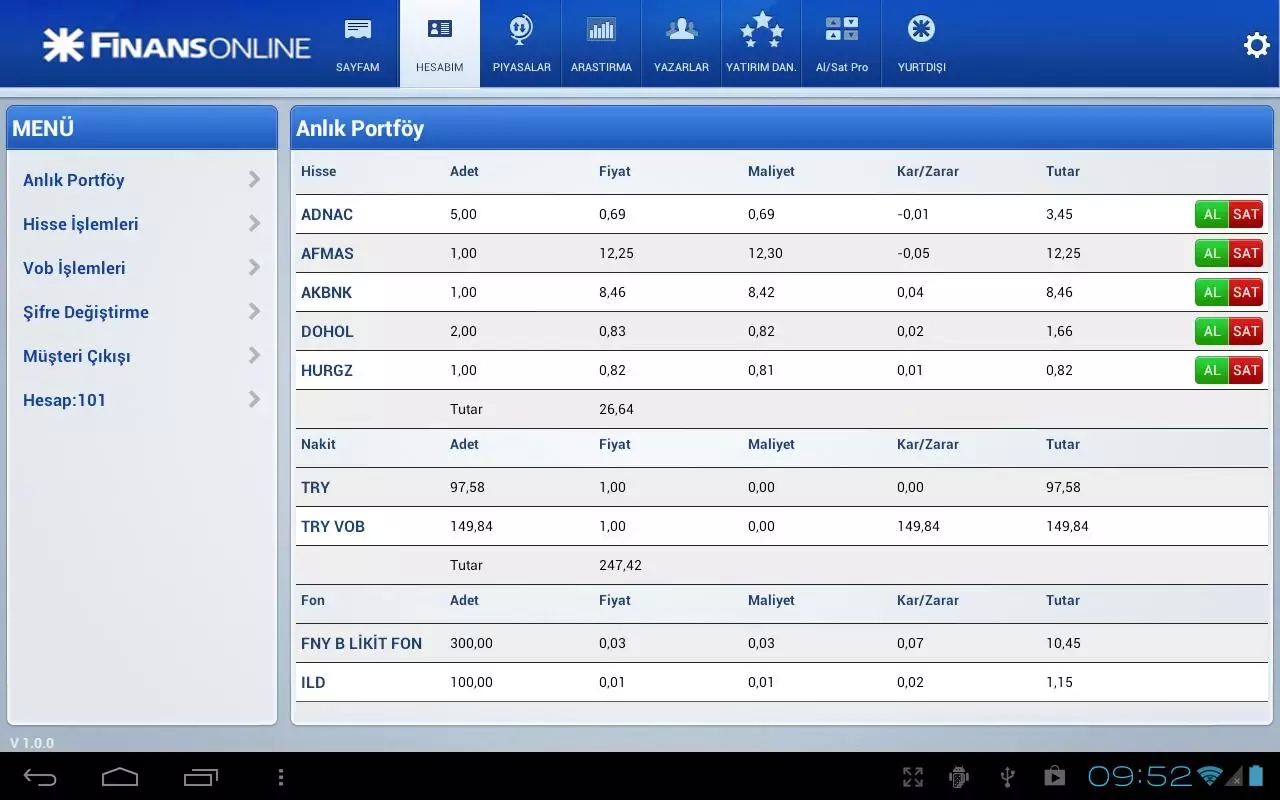Viewport: 1280px width, 800px height.
Task: Select Şifre Değiştirme to change password
Action: pyautogui.click(x=85, y=312)
